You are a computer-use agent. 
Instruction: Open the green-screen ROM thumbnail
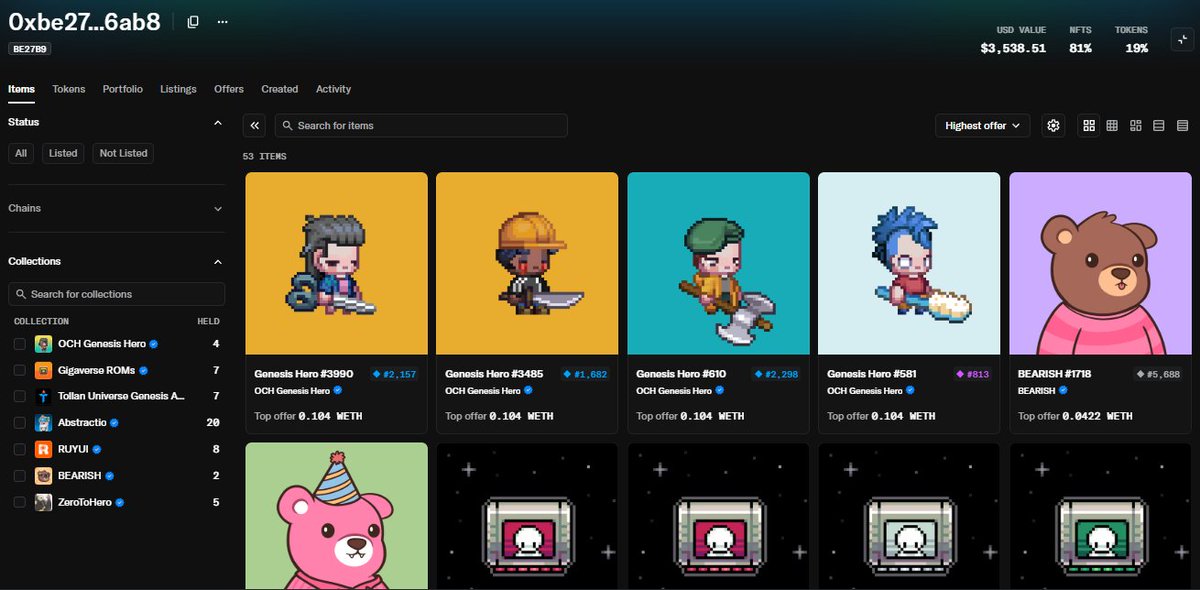pos(1100,516)
